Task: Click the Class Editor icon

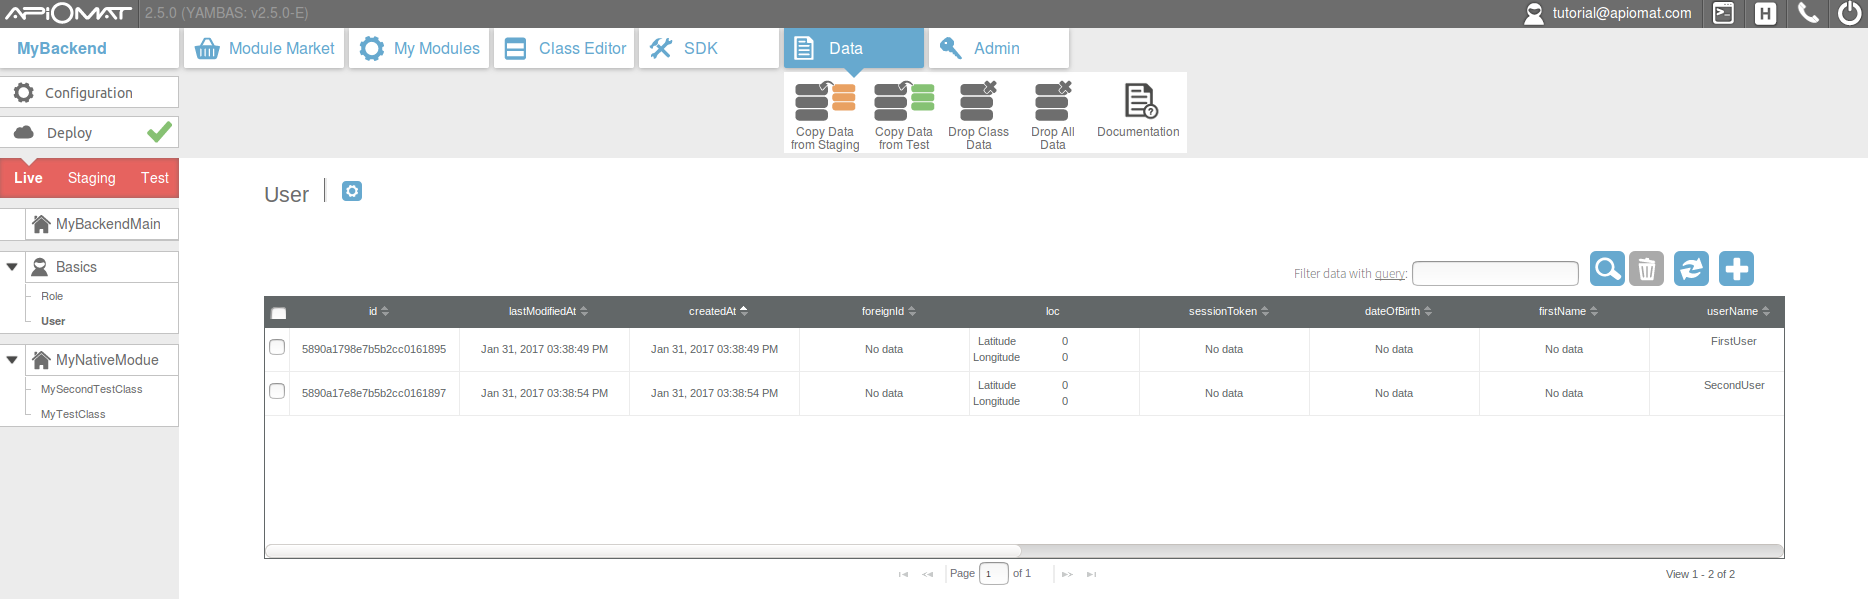Action: click(515, 48)
